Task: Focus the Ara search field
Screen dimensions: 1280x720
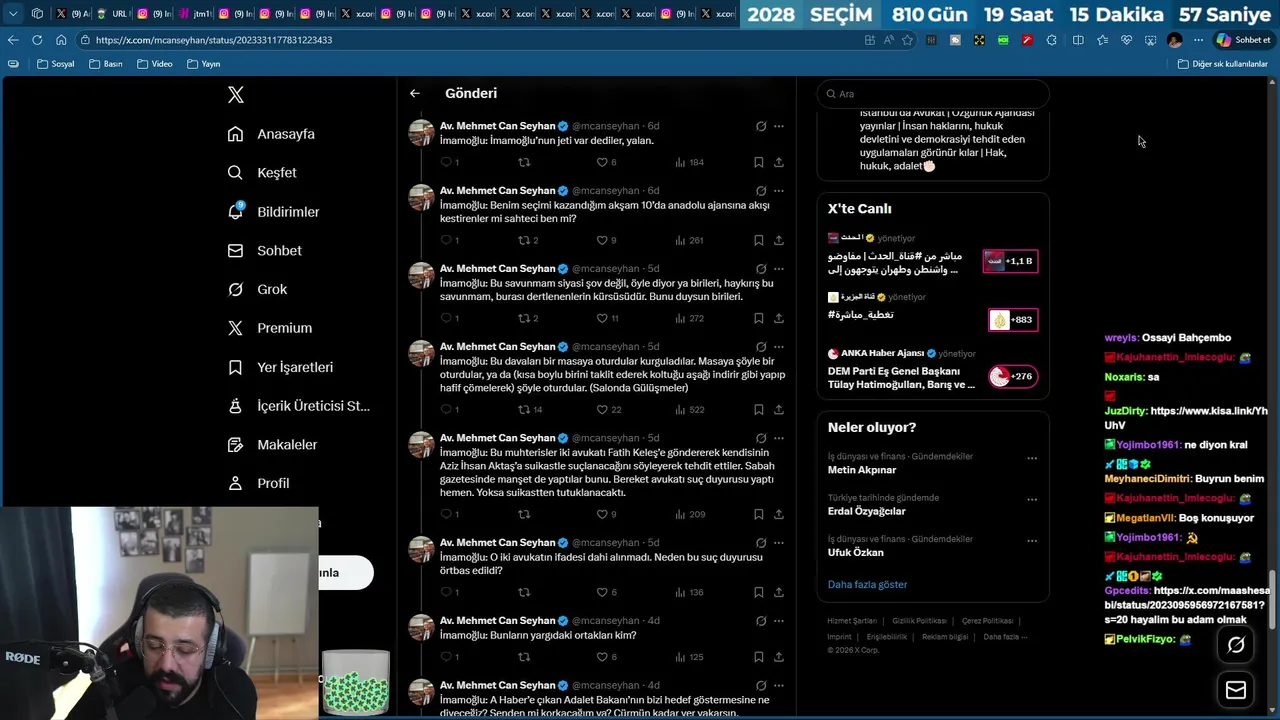Action: tap(933, 94)
